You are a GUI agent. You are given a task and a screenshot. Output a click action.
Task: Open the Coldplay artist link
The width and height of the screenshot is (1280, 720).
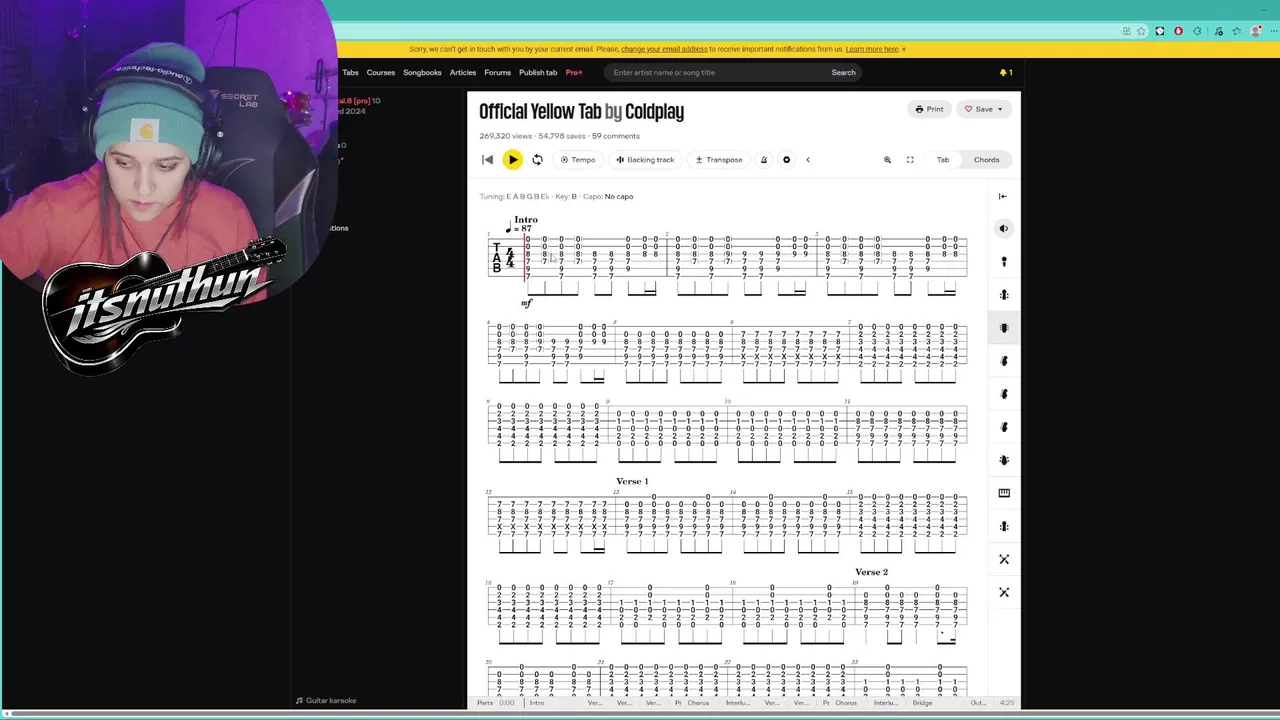[x=654, y=111]
